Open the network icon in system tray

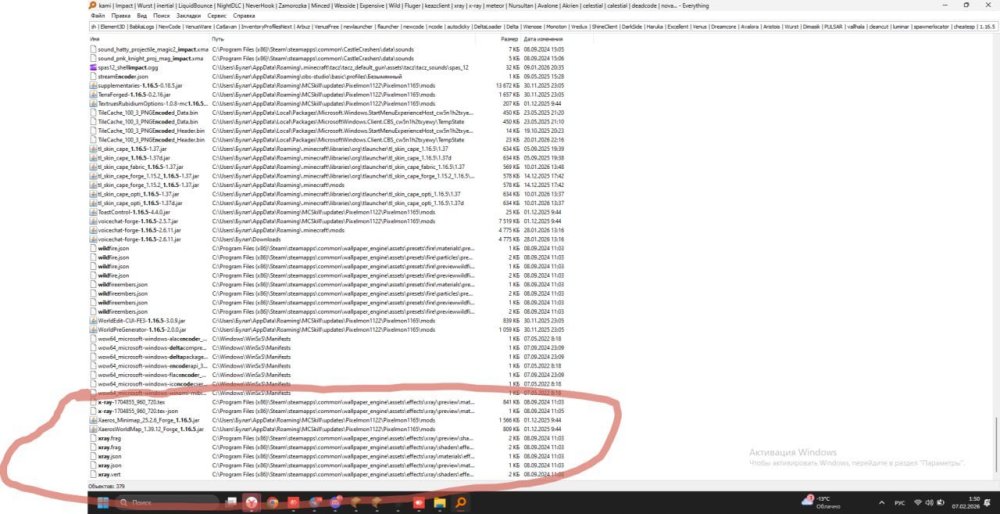(918, 503)
